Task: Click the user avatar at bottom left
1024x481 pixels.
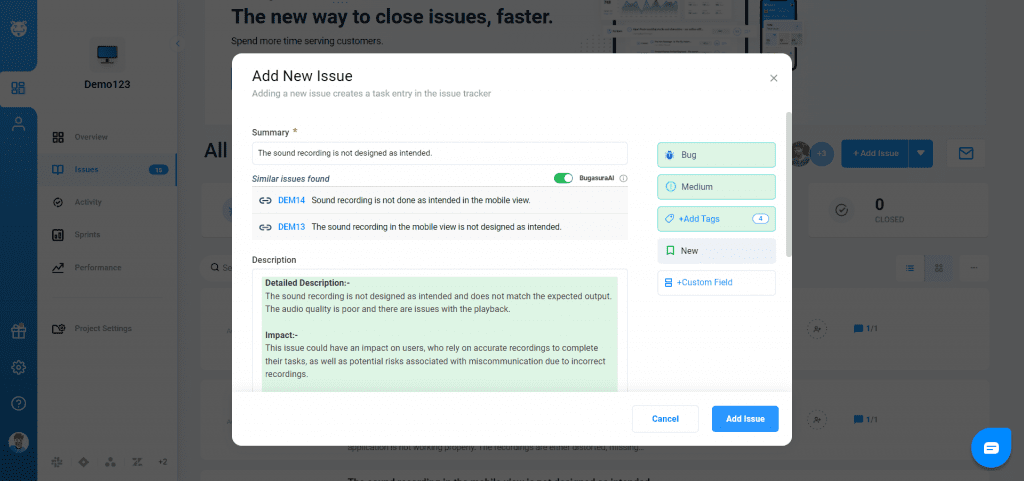Action: coord(18,442)
